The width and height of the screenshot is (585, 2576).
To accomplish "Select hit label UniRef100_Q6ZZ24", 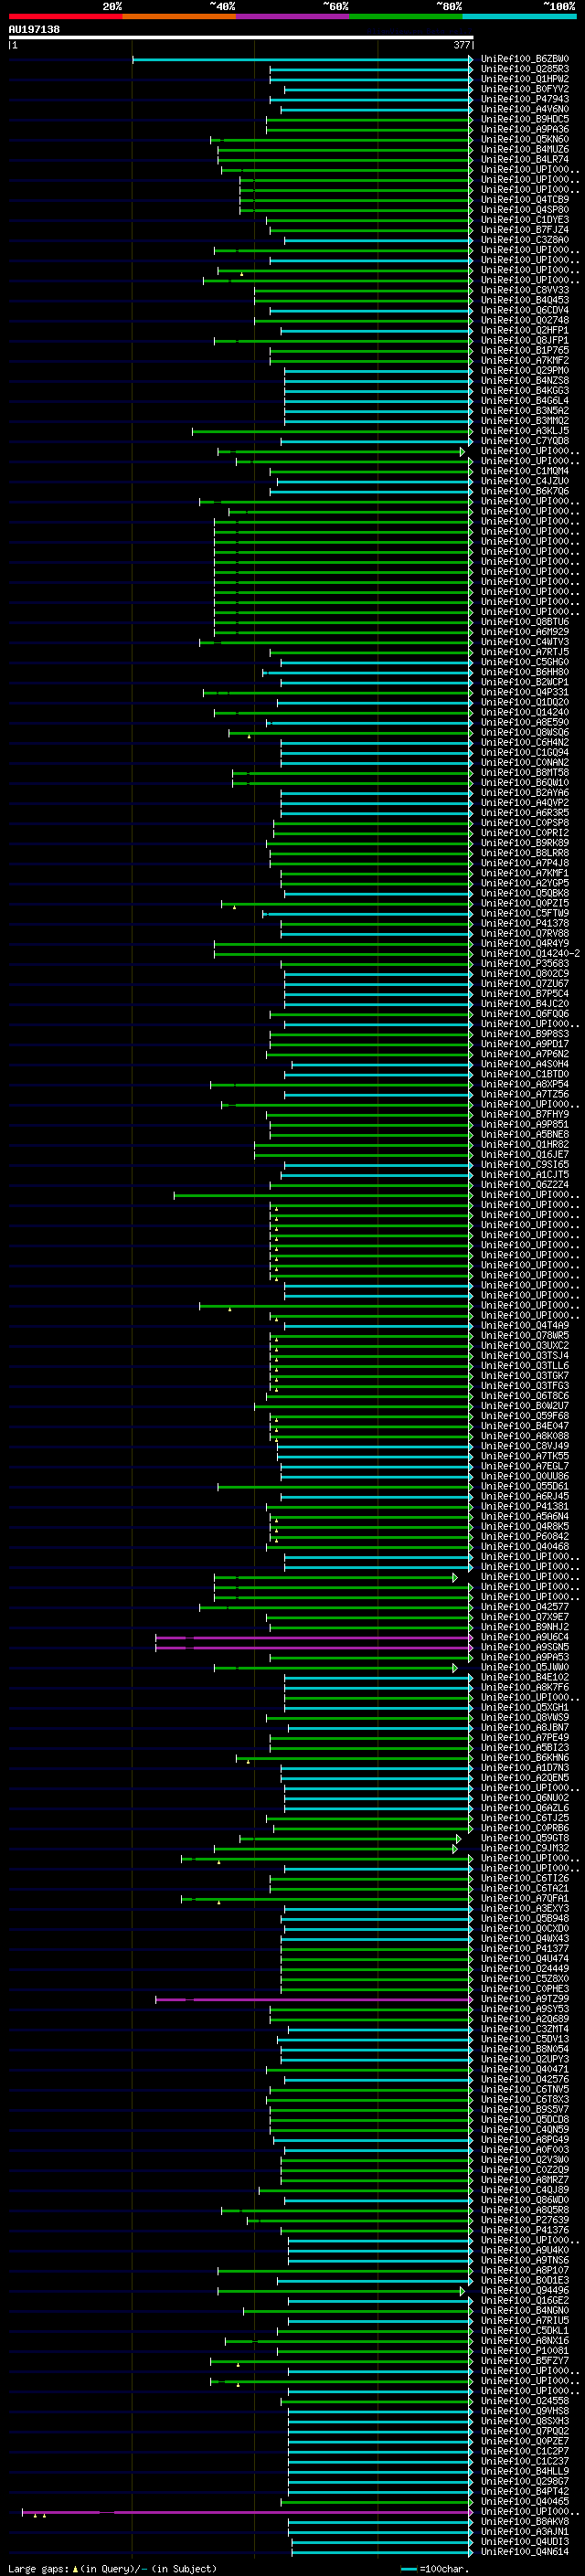I will [x=525, y=1185].
